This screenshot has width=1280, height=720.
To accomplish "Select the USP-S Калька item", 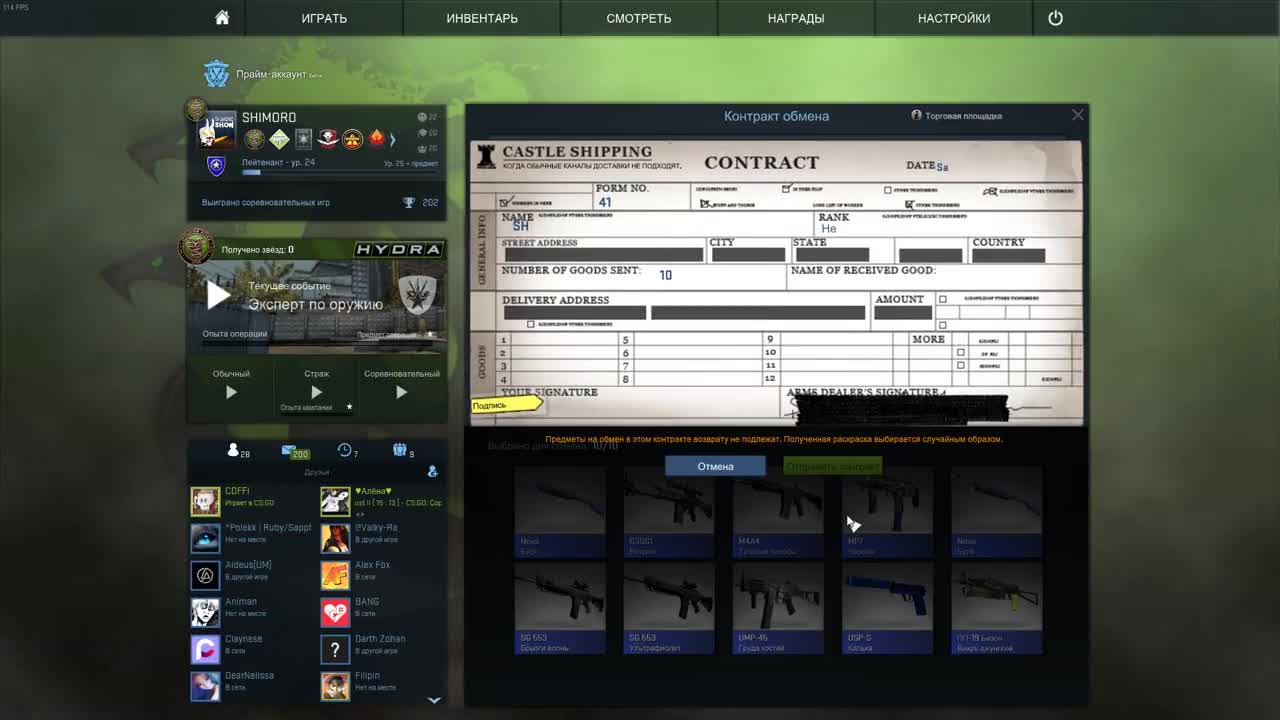I will coord(887,609).
